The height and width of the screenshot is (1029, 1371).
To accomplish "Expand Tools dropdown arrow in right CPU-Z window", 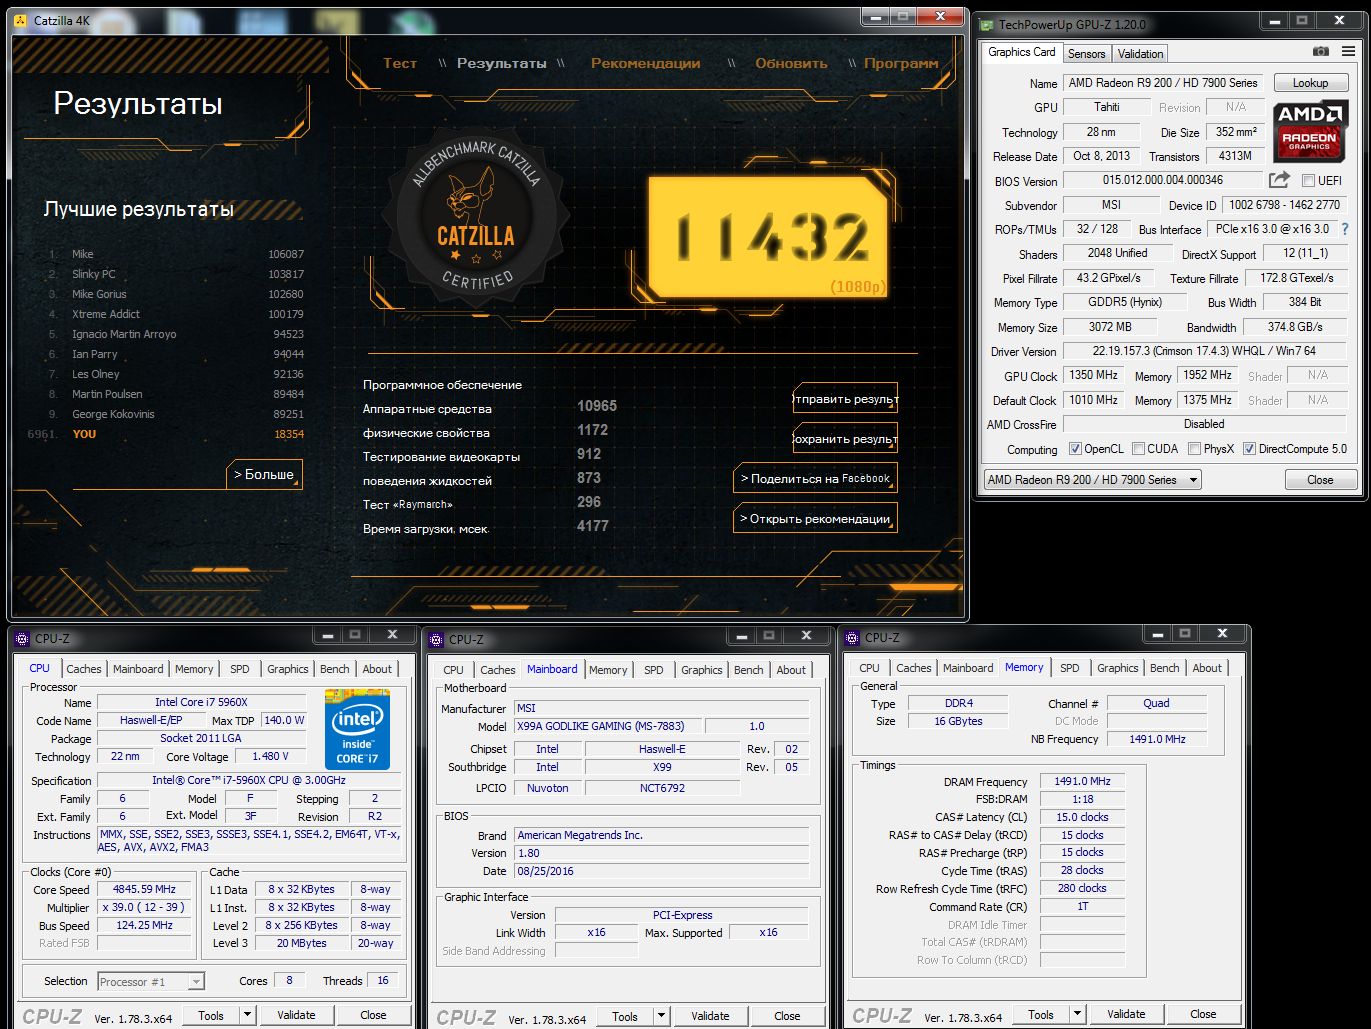I will [x=1077, y=1014].
